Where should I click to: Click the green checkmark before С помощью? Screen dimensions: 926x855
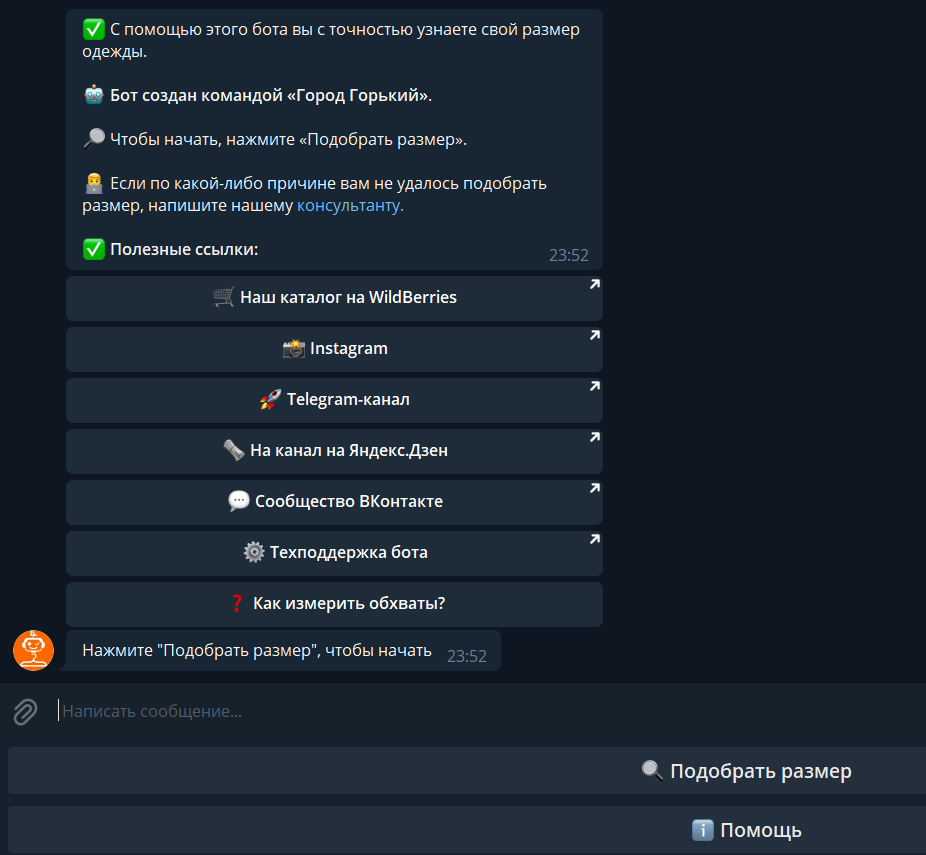(94, 29)
